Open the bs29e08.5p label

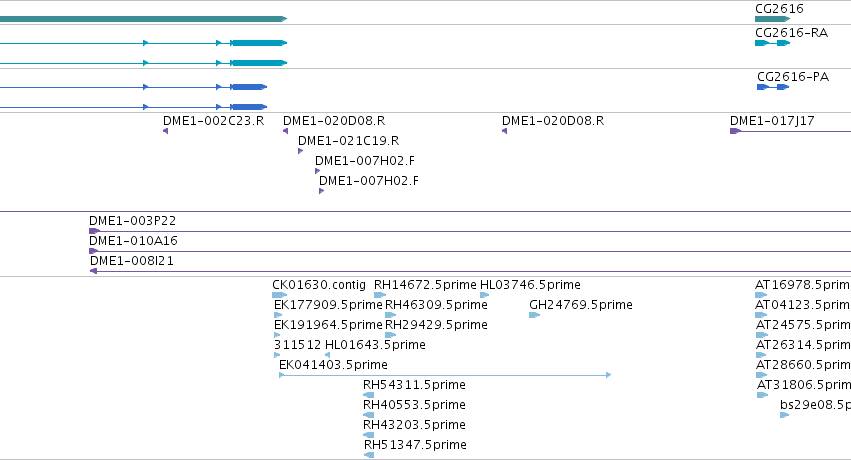coord(815,405)
